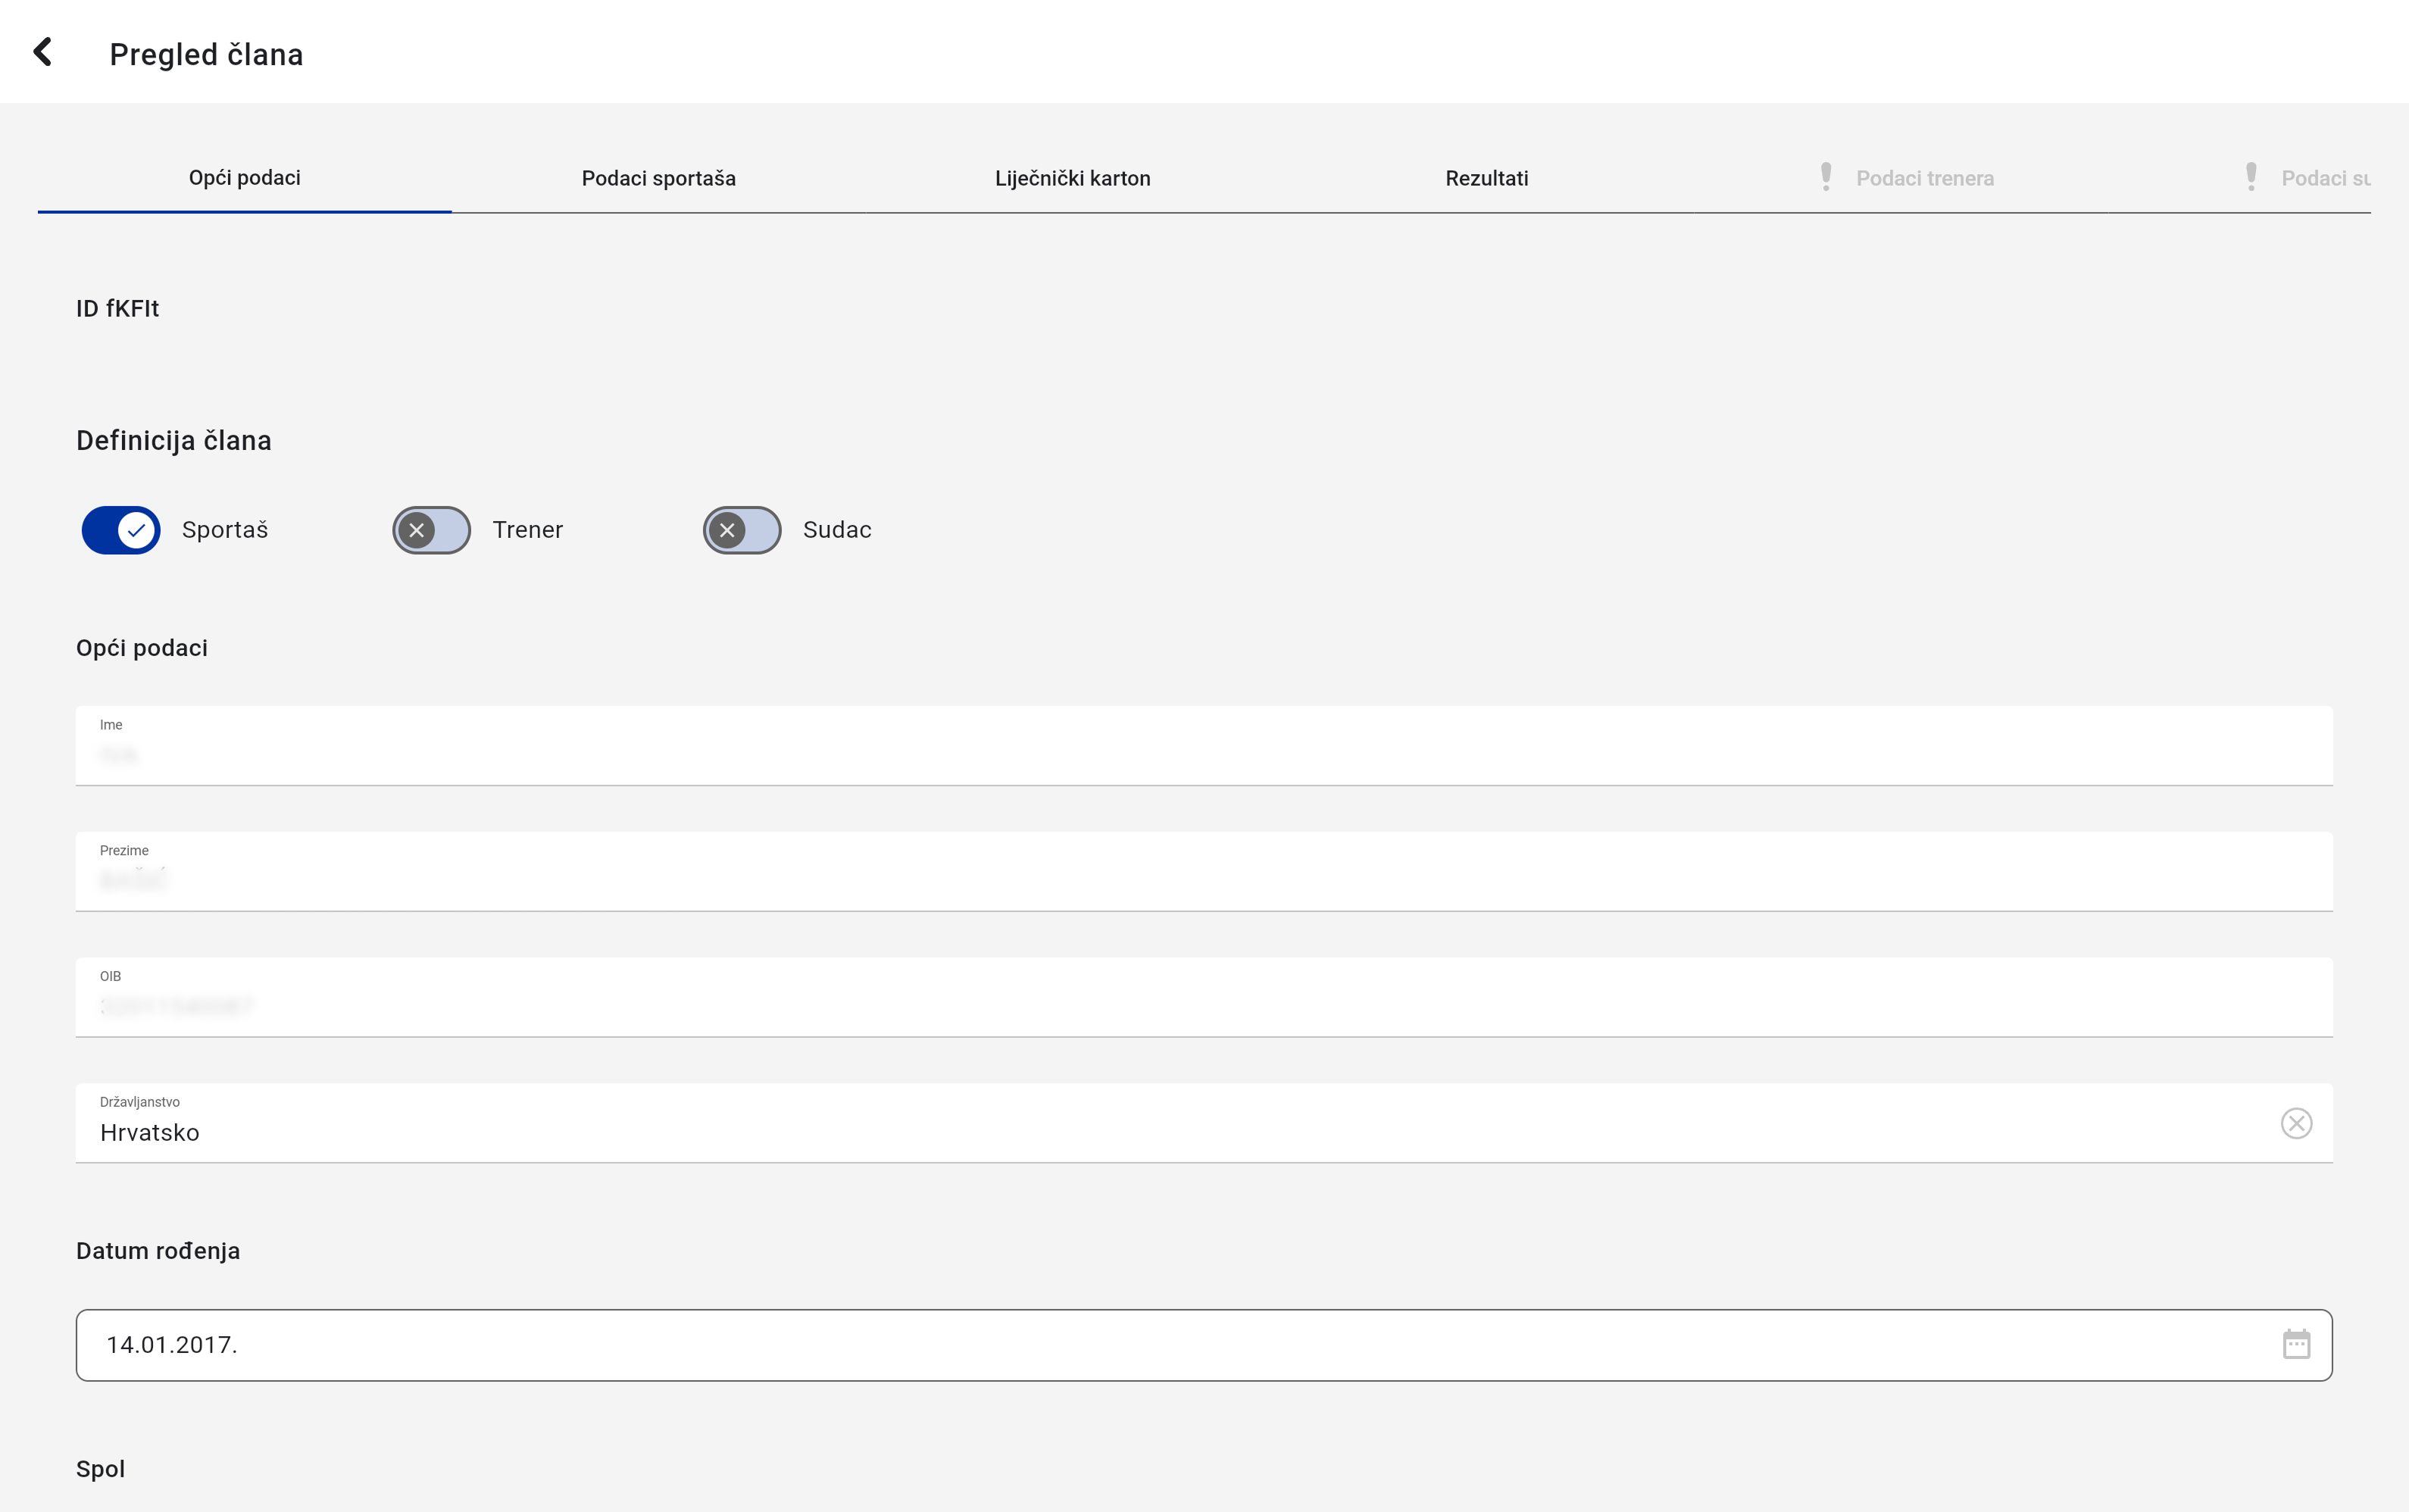2409x1512 pixels.
Task: Select the Rezultati tab
Action: tap(1486, 178)
